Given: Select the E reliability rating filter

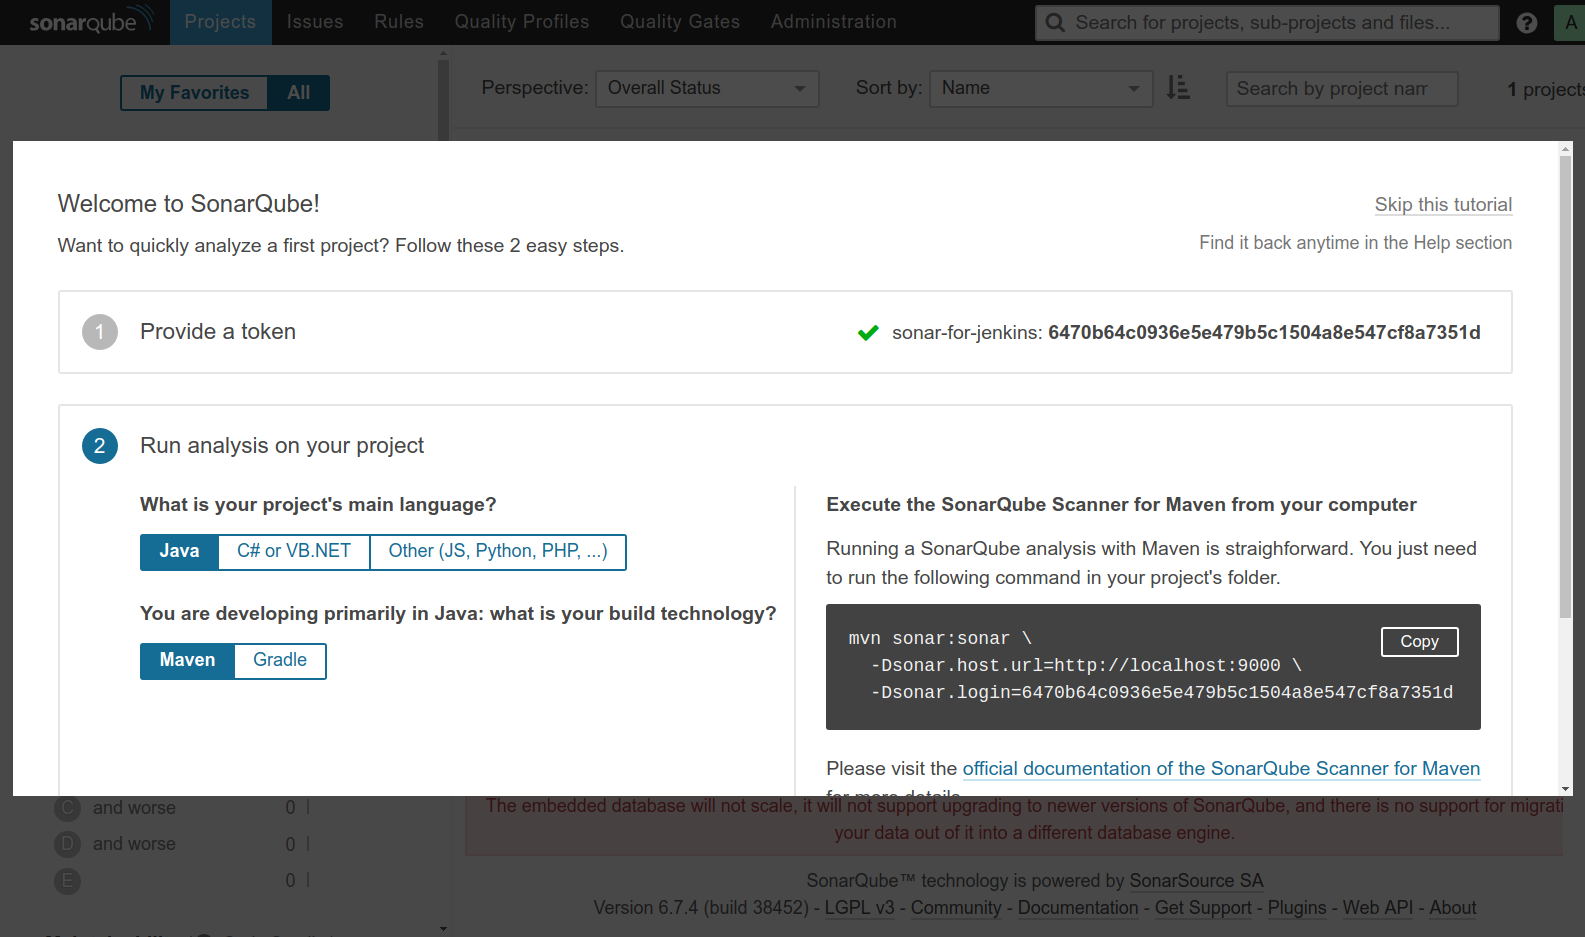Looking at the screenshot, I should point(67,881).
